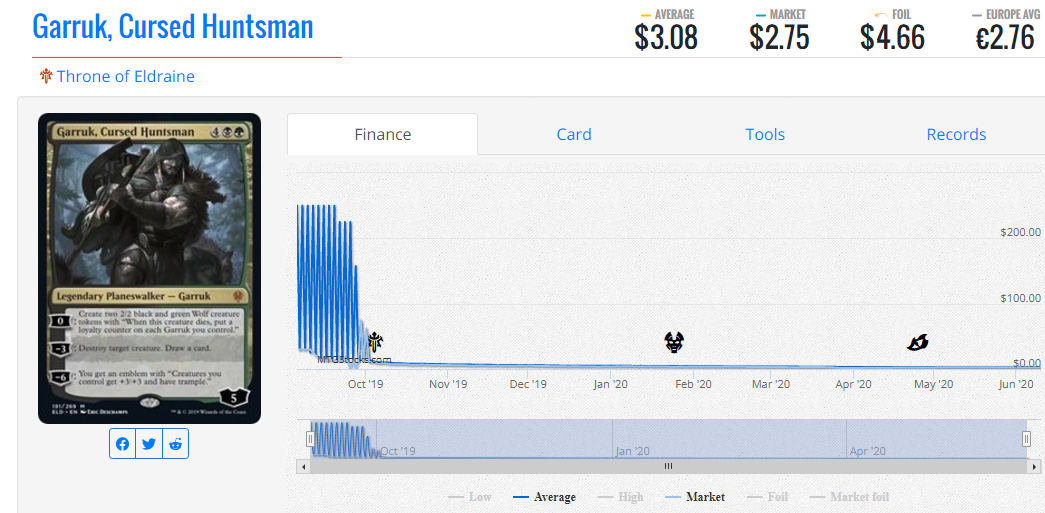The image size is (1045, 513).
Task: Share the card on Twitter
Action: tap(149, 444)
